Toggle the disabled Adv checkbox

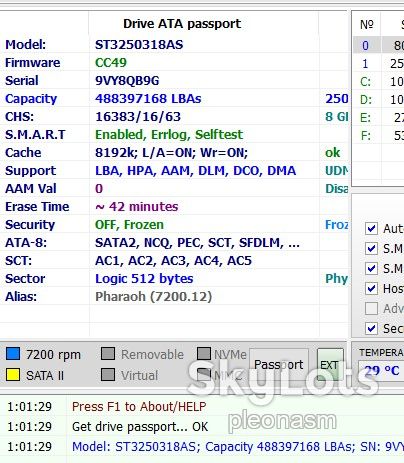pyautogui.click(x=371, y=308)
